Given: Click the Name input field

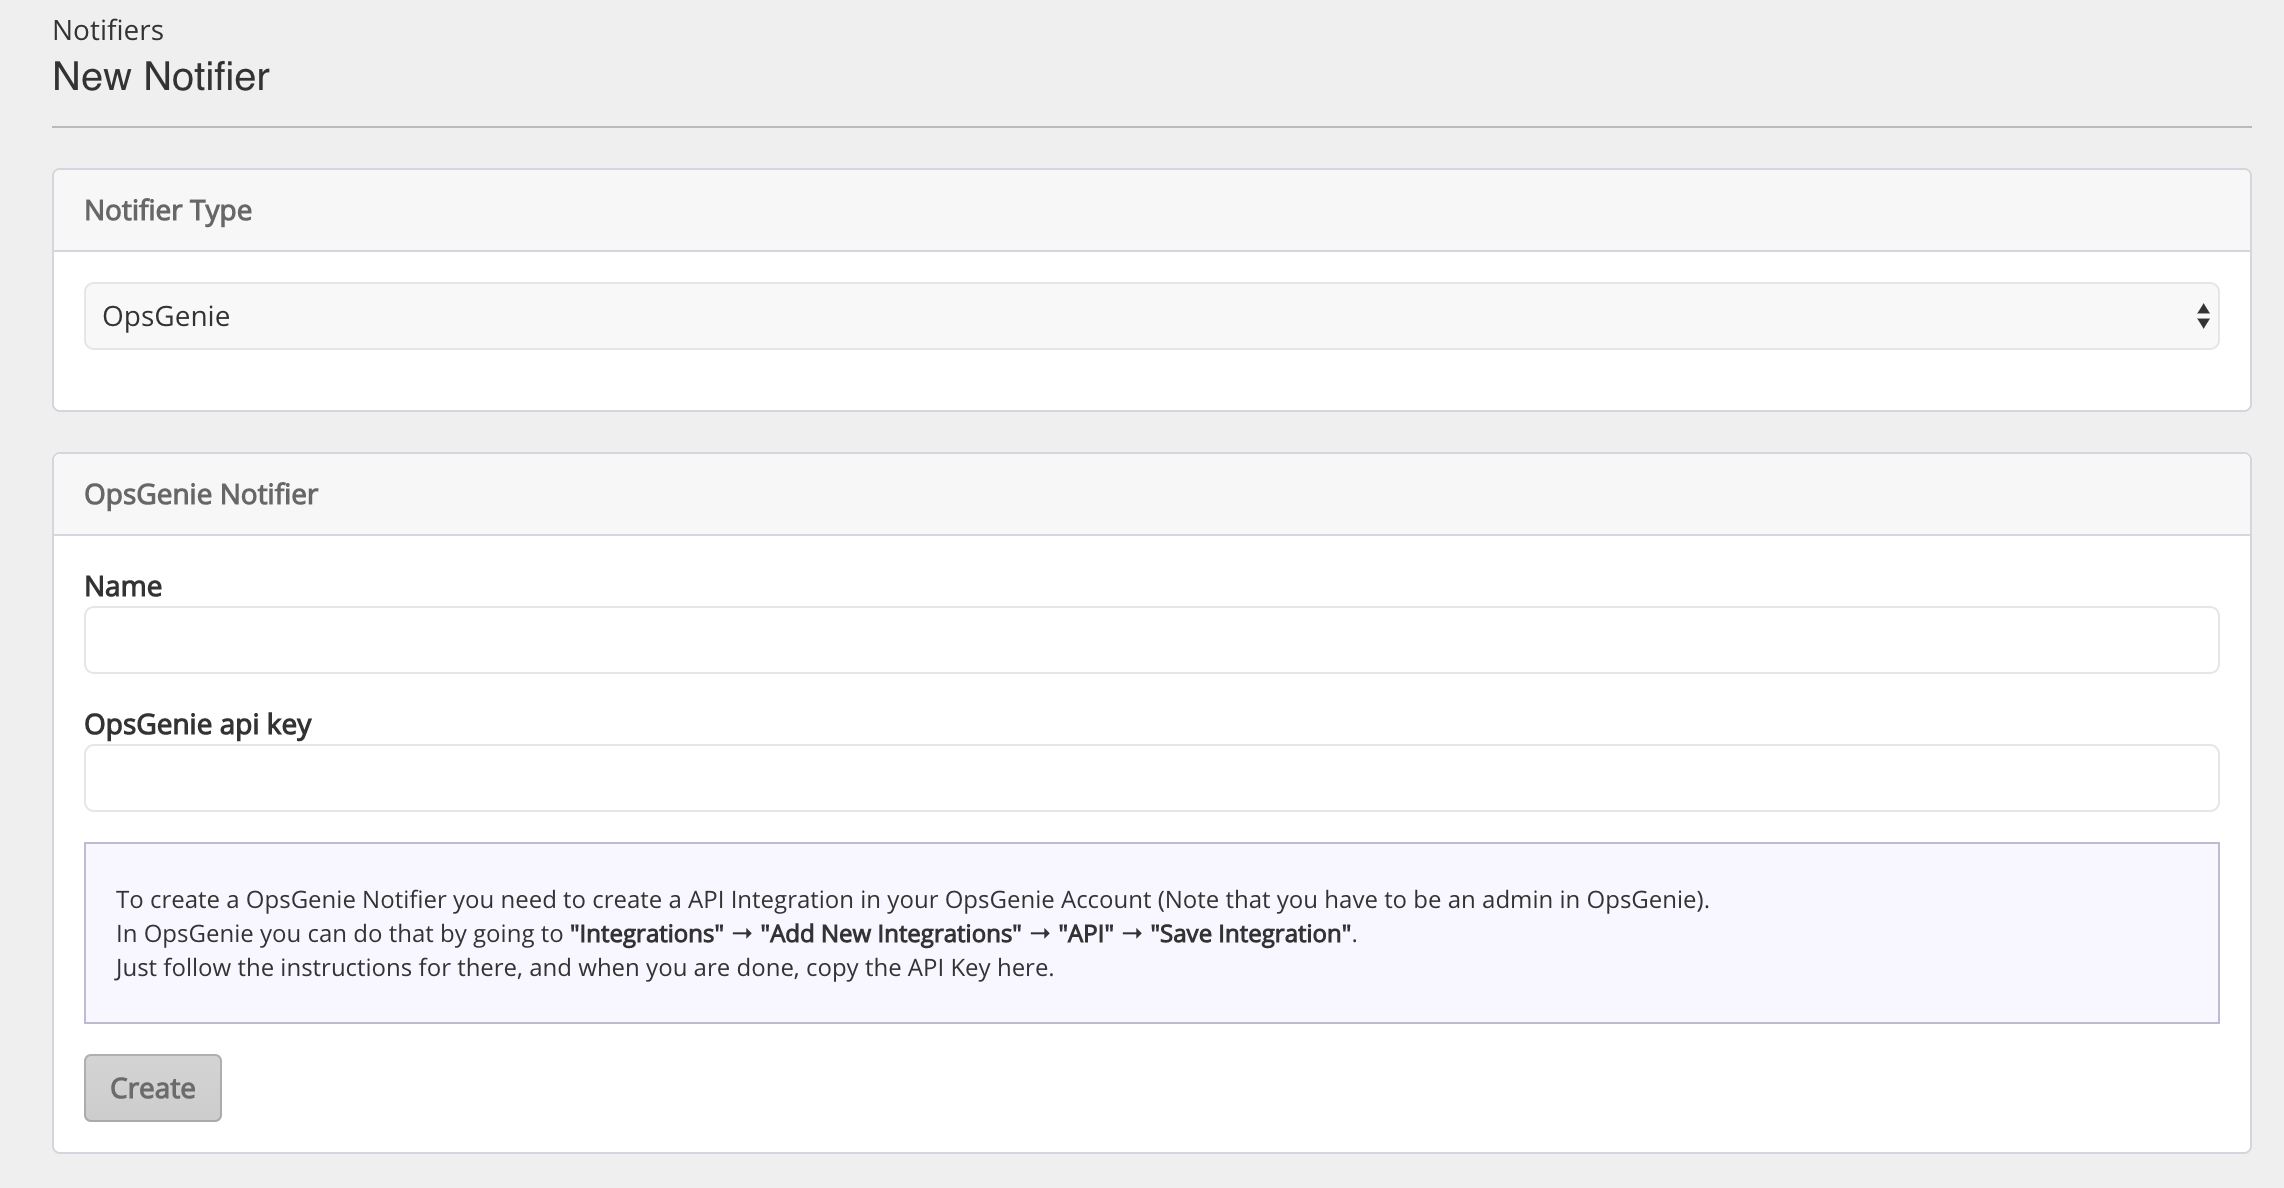Looking at the screenshot, I should pos(1151,640).
